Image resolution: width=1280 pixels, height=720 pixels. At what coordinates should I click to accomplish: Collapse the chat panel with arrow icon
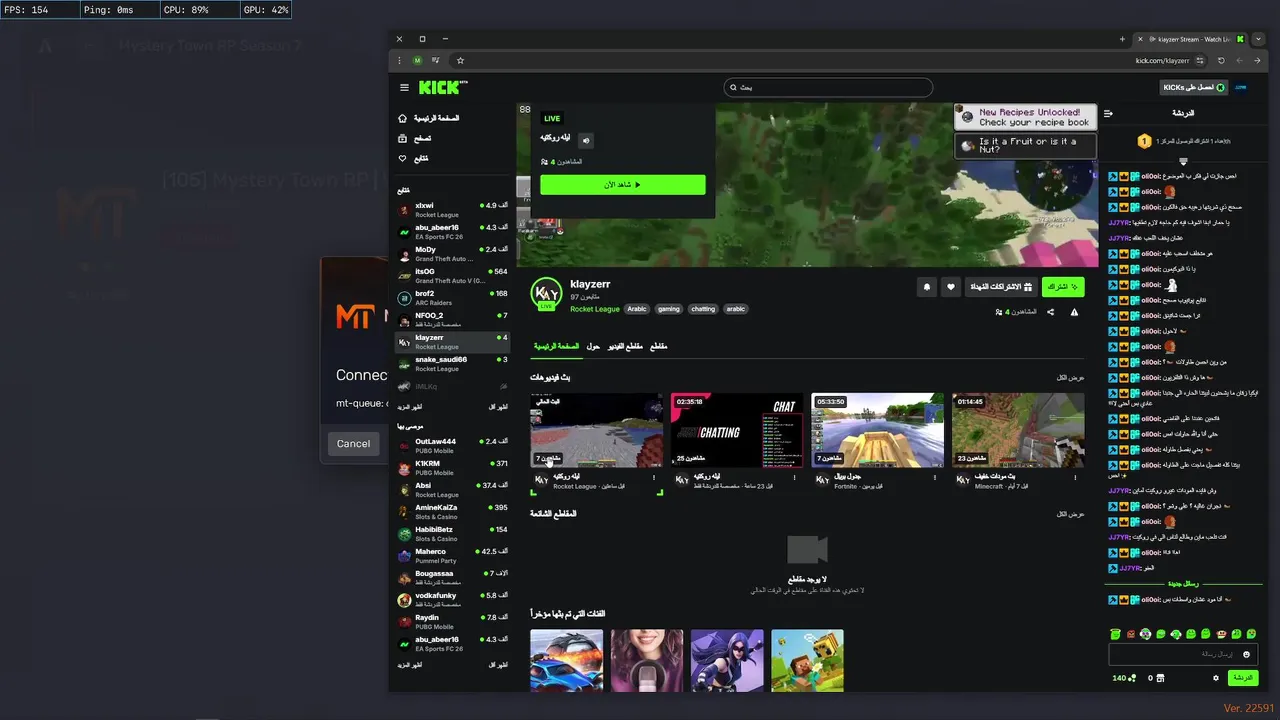(x=1108, y=113)
